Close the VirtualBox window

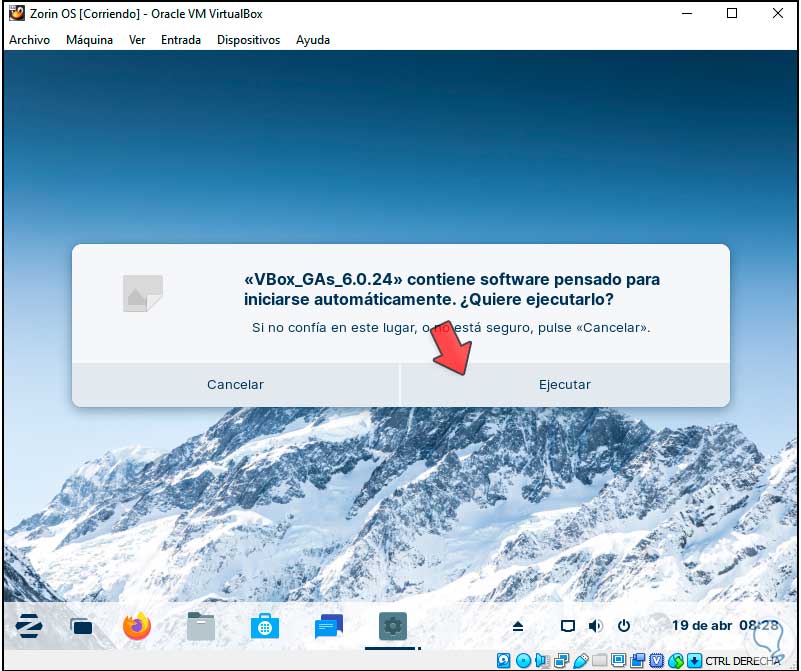[778, 13]
